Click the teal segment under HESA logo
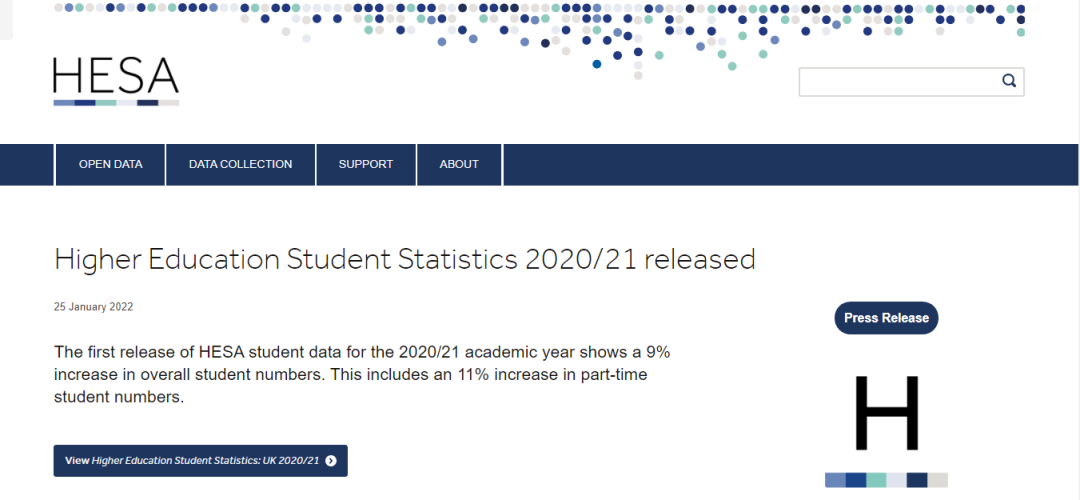Image resolution: width=1080 pixels, height=500 pixels. (x=106, y=103)
